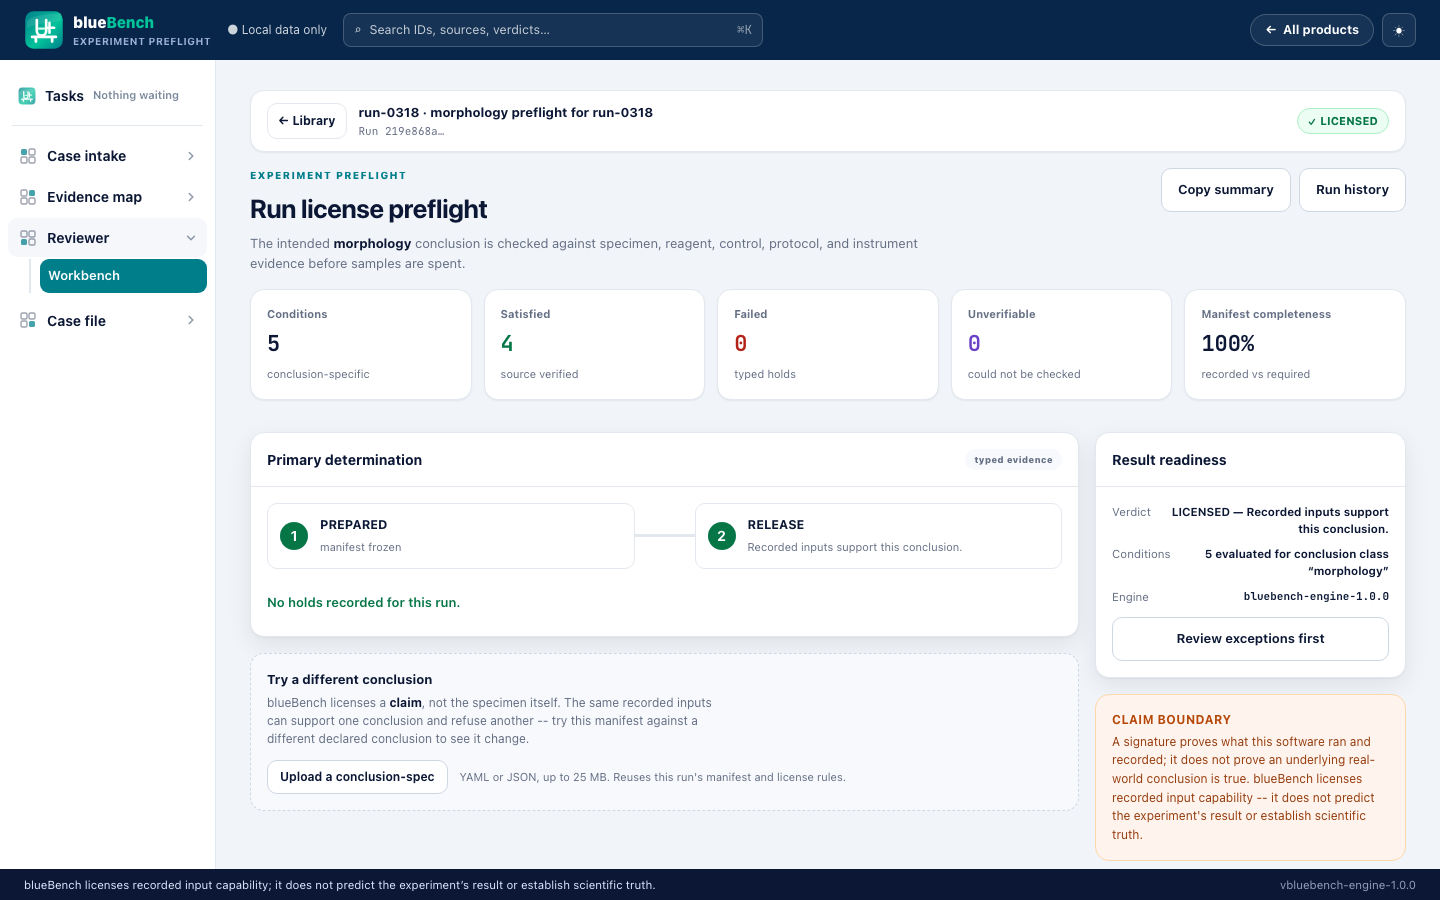Click the Unverifiable count card
The image size is (1440, 900).
coord(1061,345)
